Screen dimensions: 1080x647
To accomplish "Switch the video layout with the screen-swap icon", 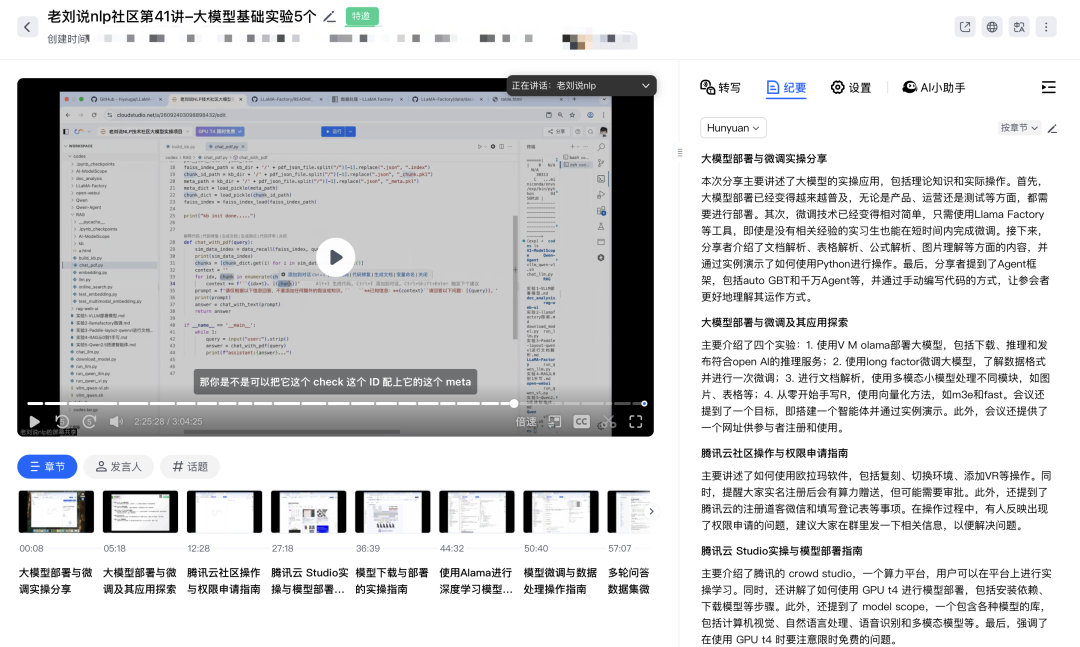I will [554, 421].
